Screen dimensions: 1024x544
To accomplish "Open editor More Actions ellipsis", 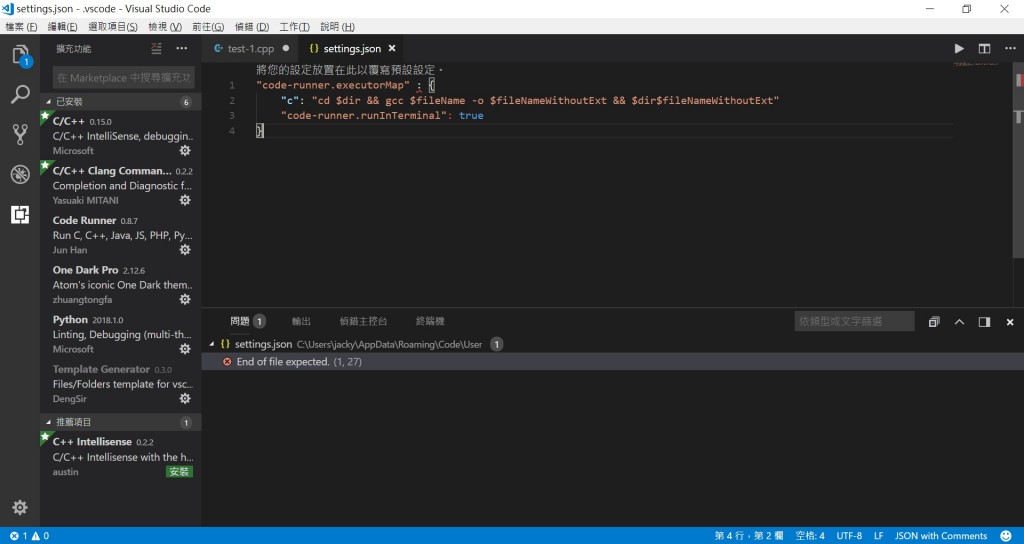I will pos(1010,48).
